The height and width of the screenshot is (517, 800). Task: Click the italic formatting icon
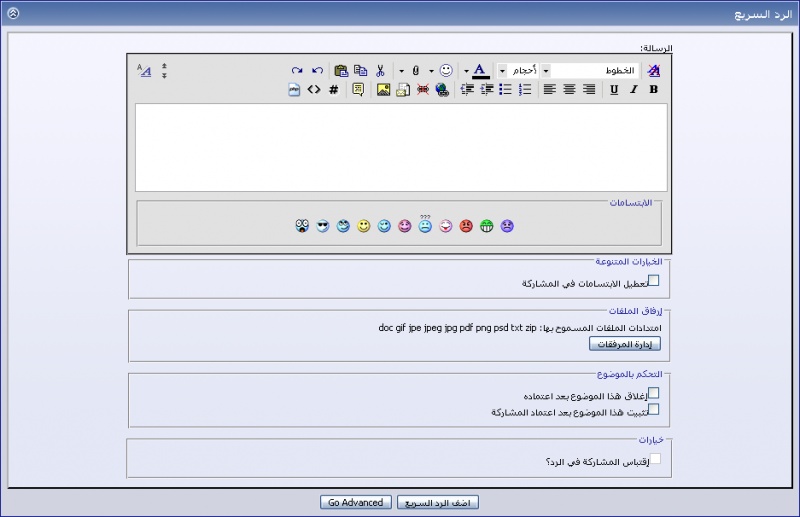point(633,90)
